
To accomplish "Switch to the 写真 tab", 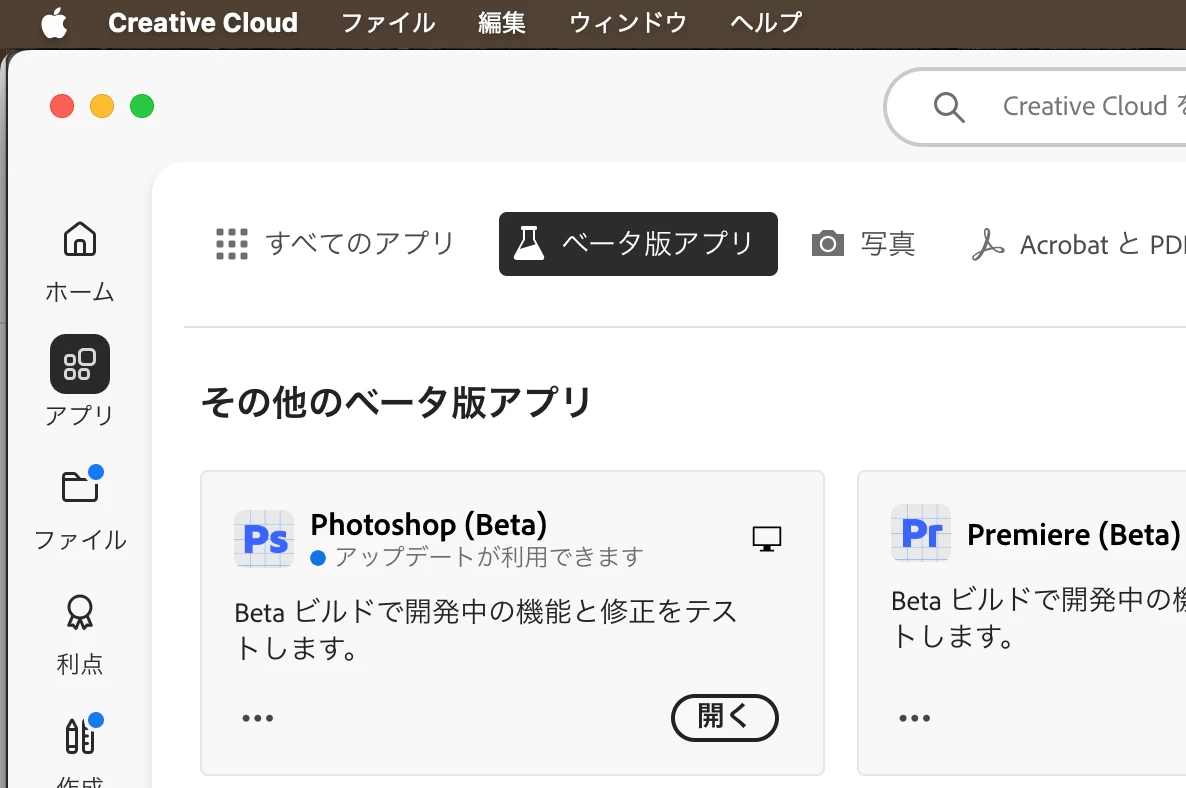I will point(863,244).
